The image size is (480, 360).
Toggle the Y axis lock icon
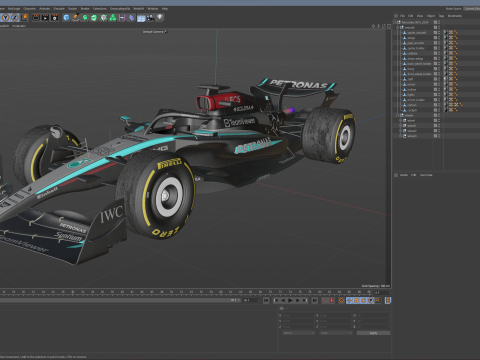click(6, 17)
